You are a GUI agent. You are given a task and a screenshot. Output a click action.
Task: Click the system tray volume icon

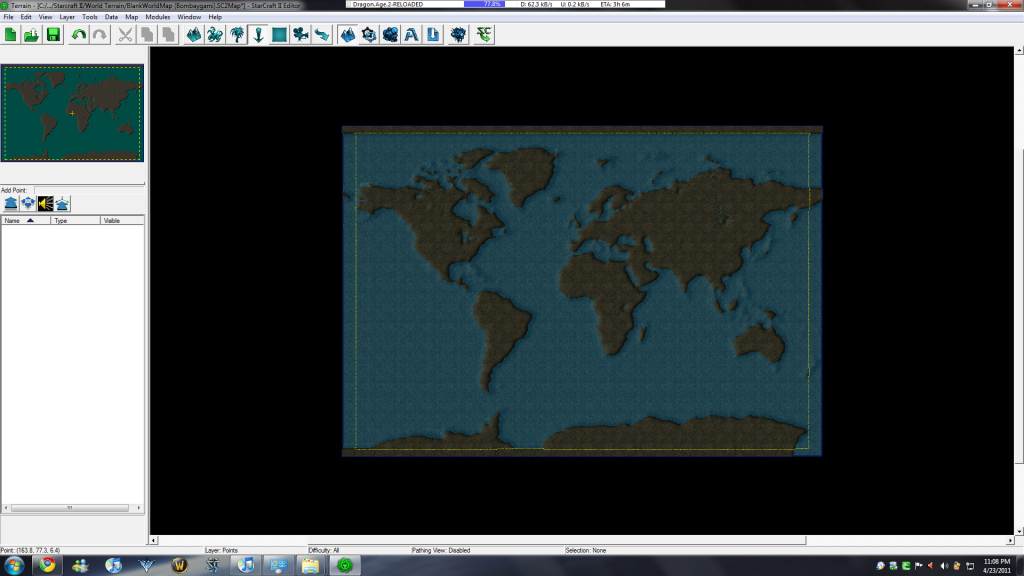pyautogui.click(x=944, y=566)
